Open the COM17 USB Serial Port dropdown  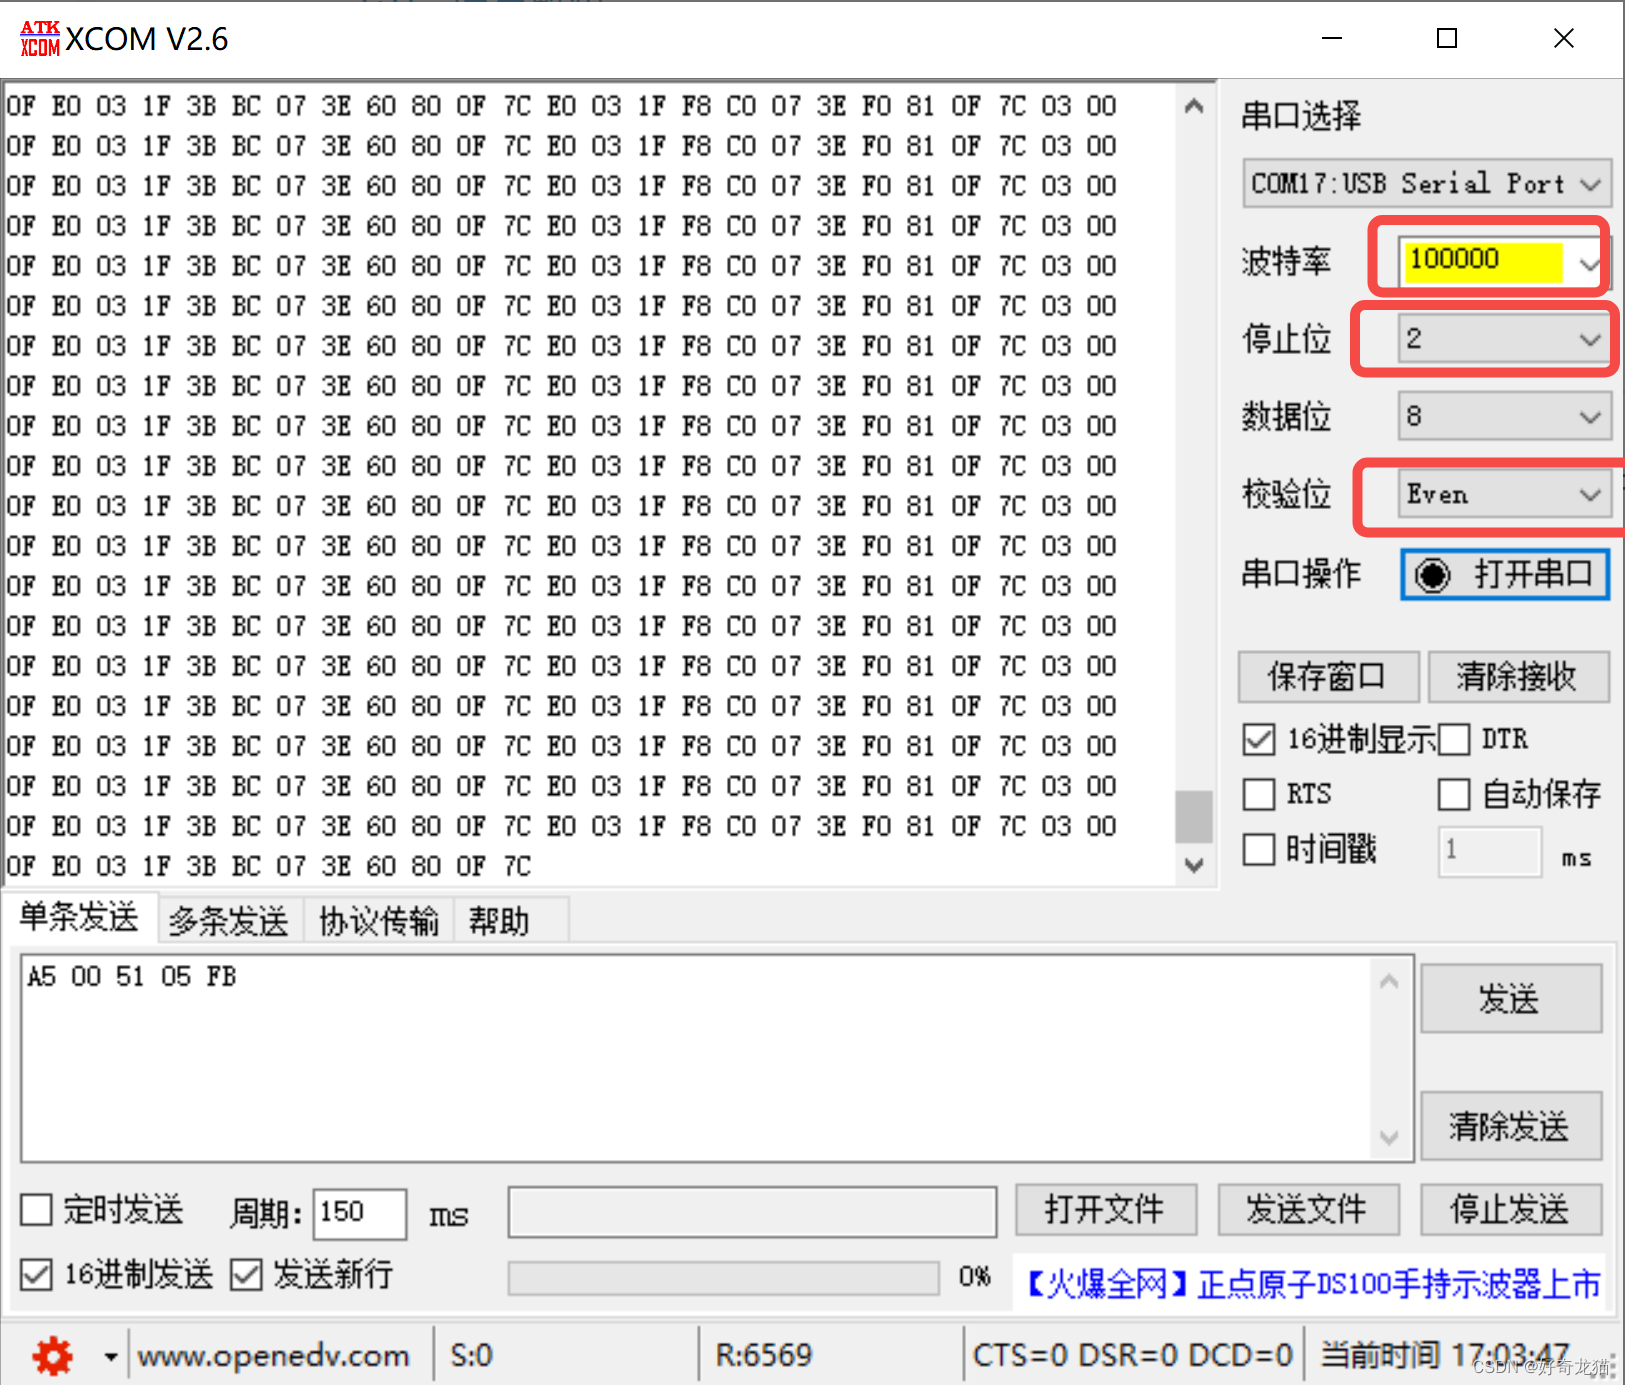coord(1590,183)
